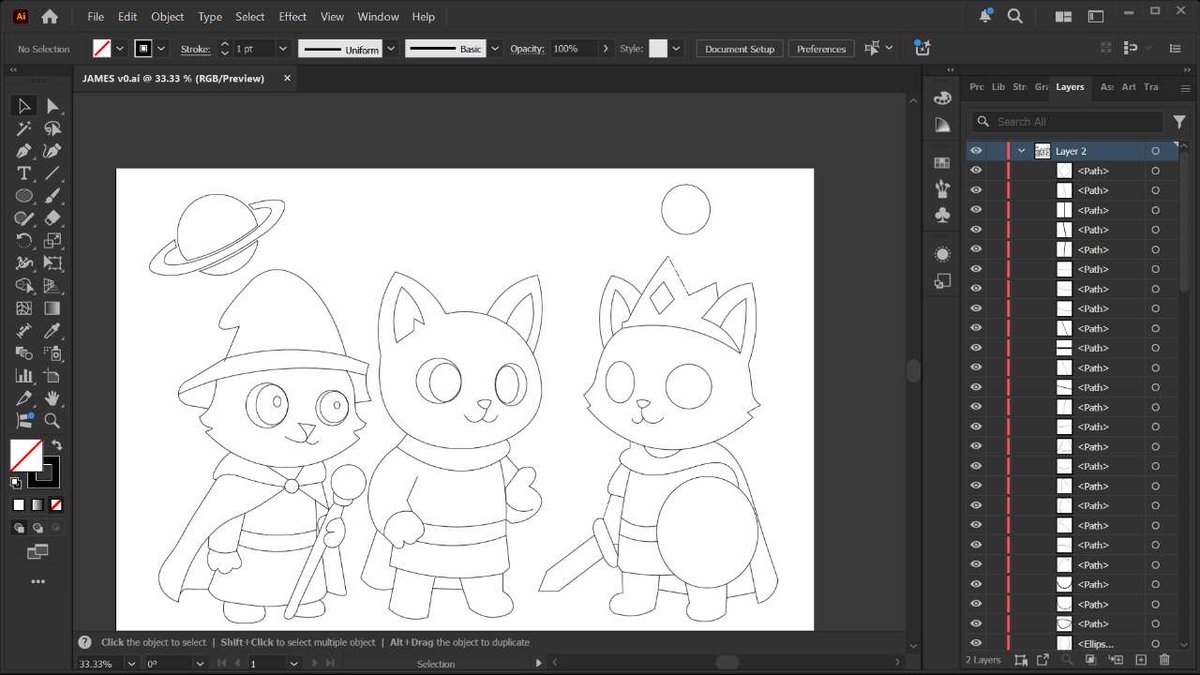1200x675 pixels.
Task: Click the Home icon in top bar
Action: tap(49, 16)
